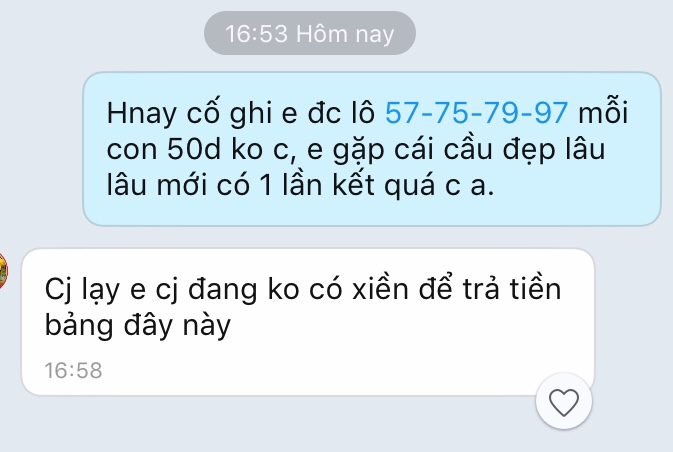Click the 'Hôm nay' label in the time pill

tap(345, 34)
